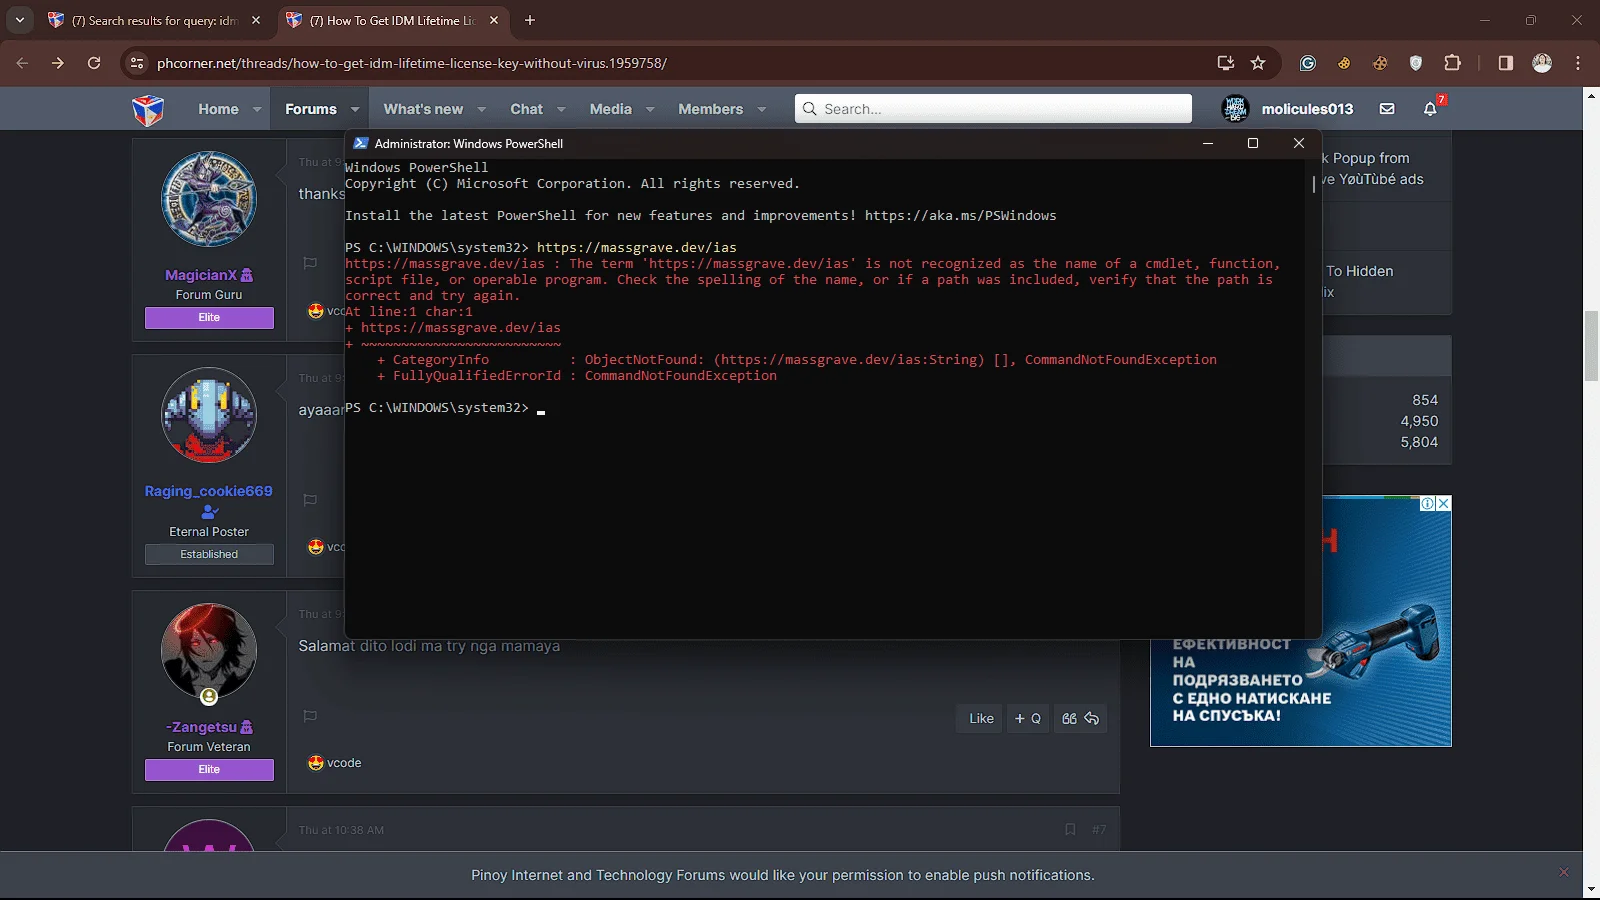1600x900 pixels.
Task: Click Raging_cookie669's avatar picture
Action: click(x=209, y=415)
